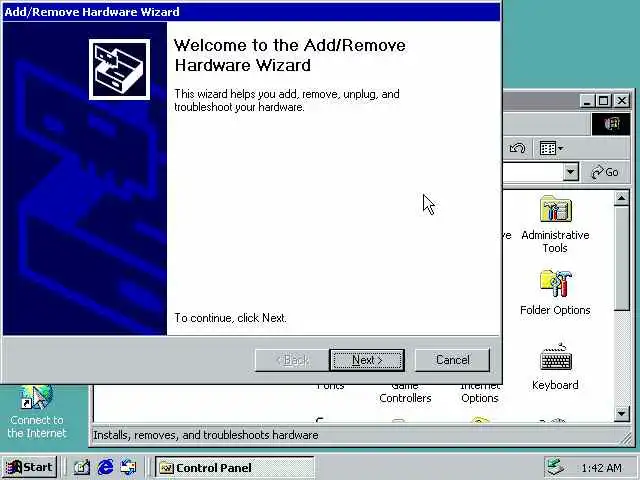Screen dimensions: 640x480
Task: Close the Control Panel window
Action: pyautogui.click(x=622, y=100)
